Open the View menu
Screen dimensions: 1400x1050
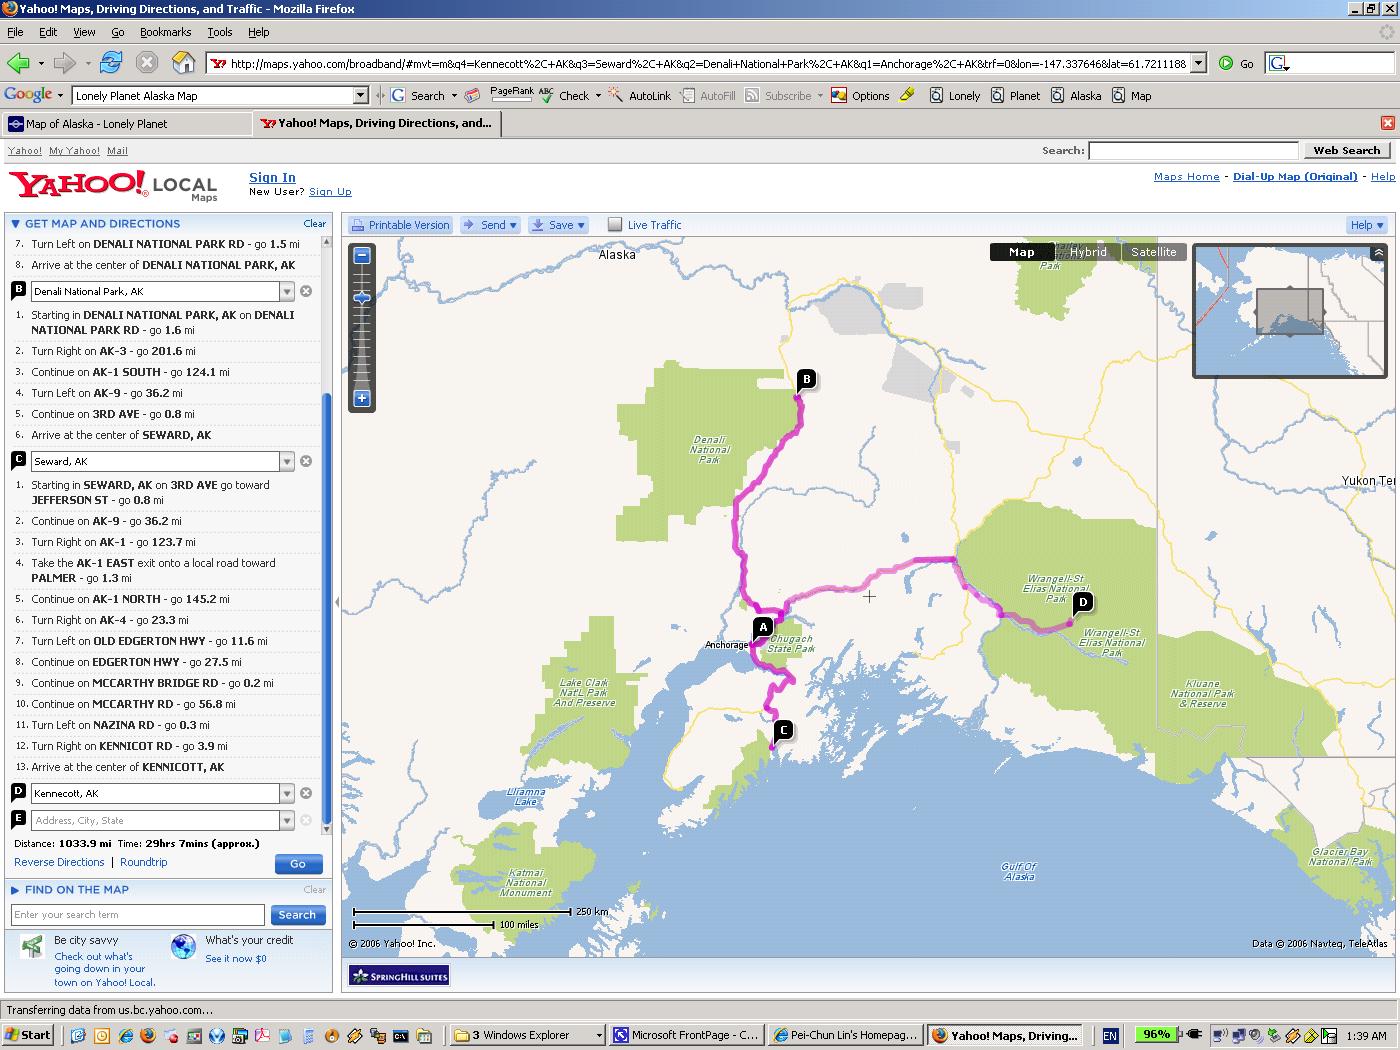point(84,32)
